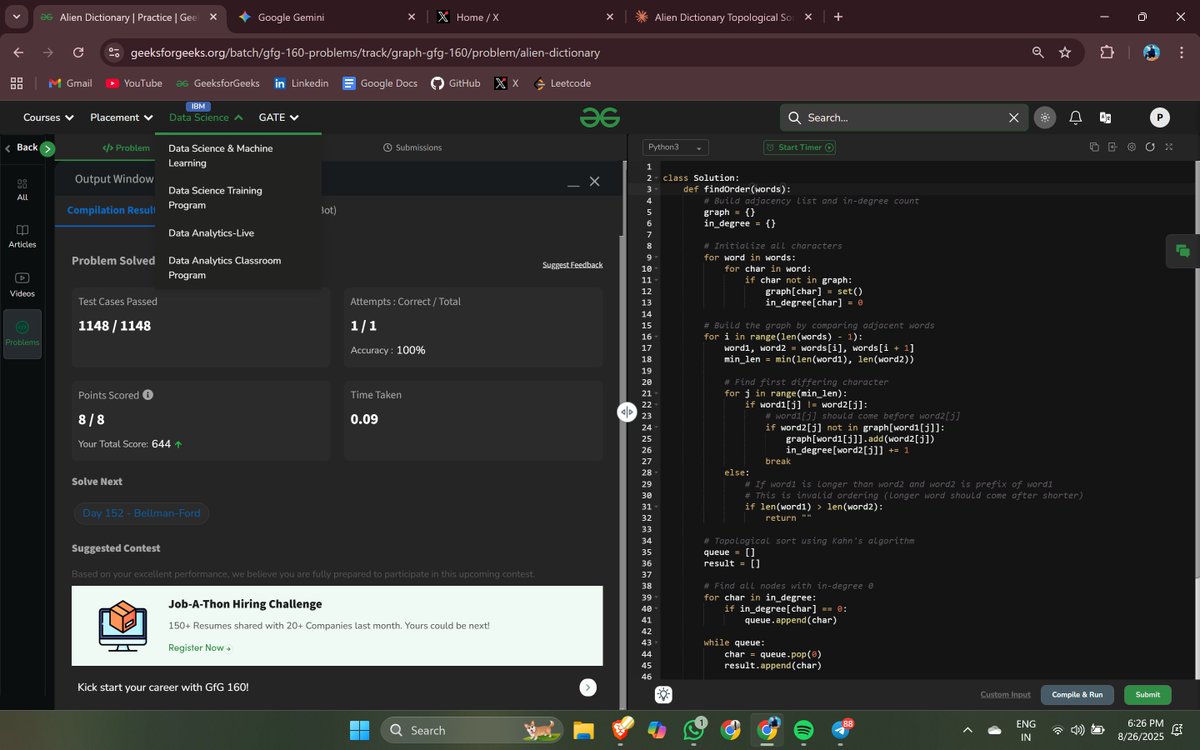Collapse the findOrder function fold arrow
Image resolution: width=1200 pixels, height=750 pixels.
[654, 189]
